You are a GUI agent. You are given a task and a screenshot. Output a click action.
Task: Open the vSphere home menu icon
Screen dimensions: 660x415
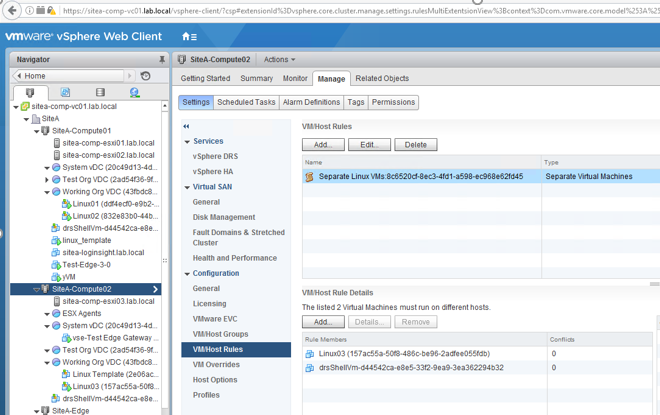187,37
